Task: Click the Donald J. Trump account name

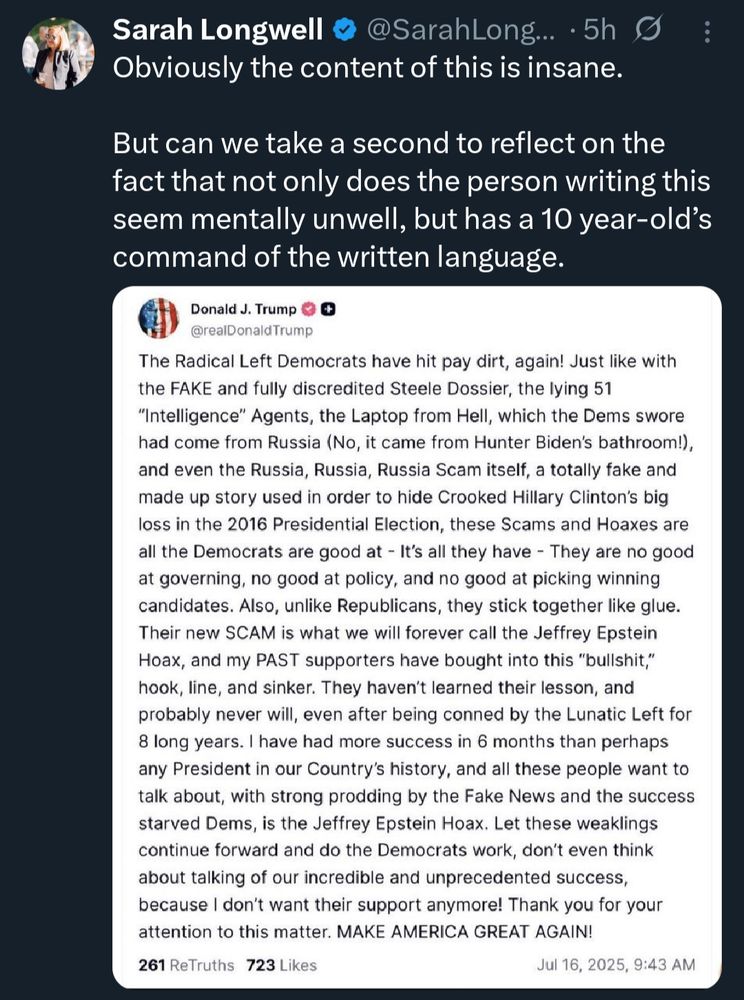Action: click(244, 309)
